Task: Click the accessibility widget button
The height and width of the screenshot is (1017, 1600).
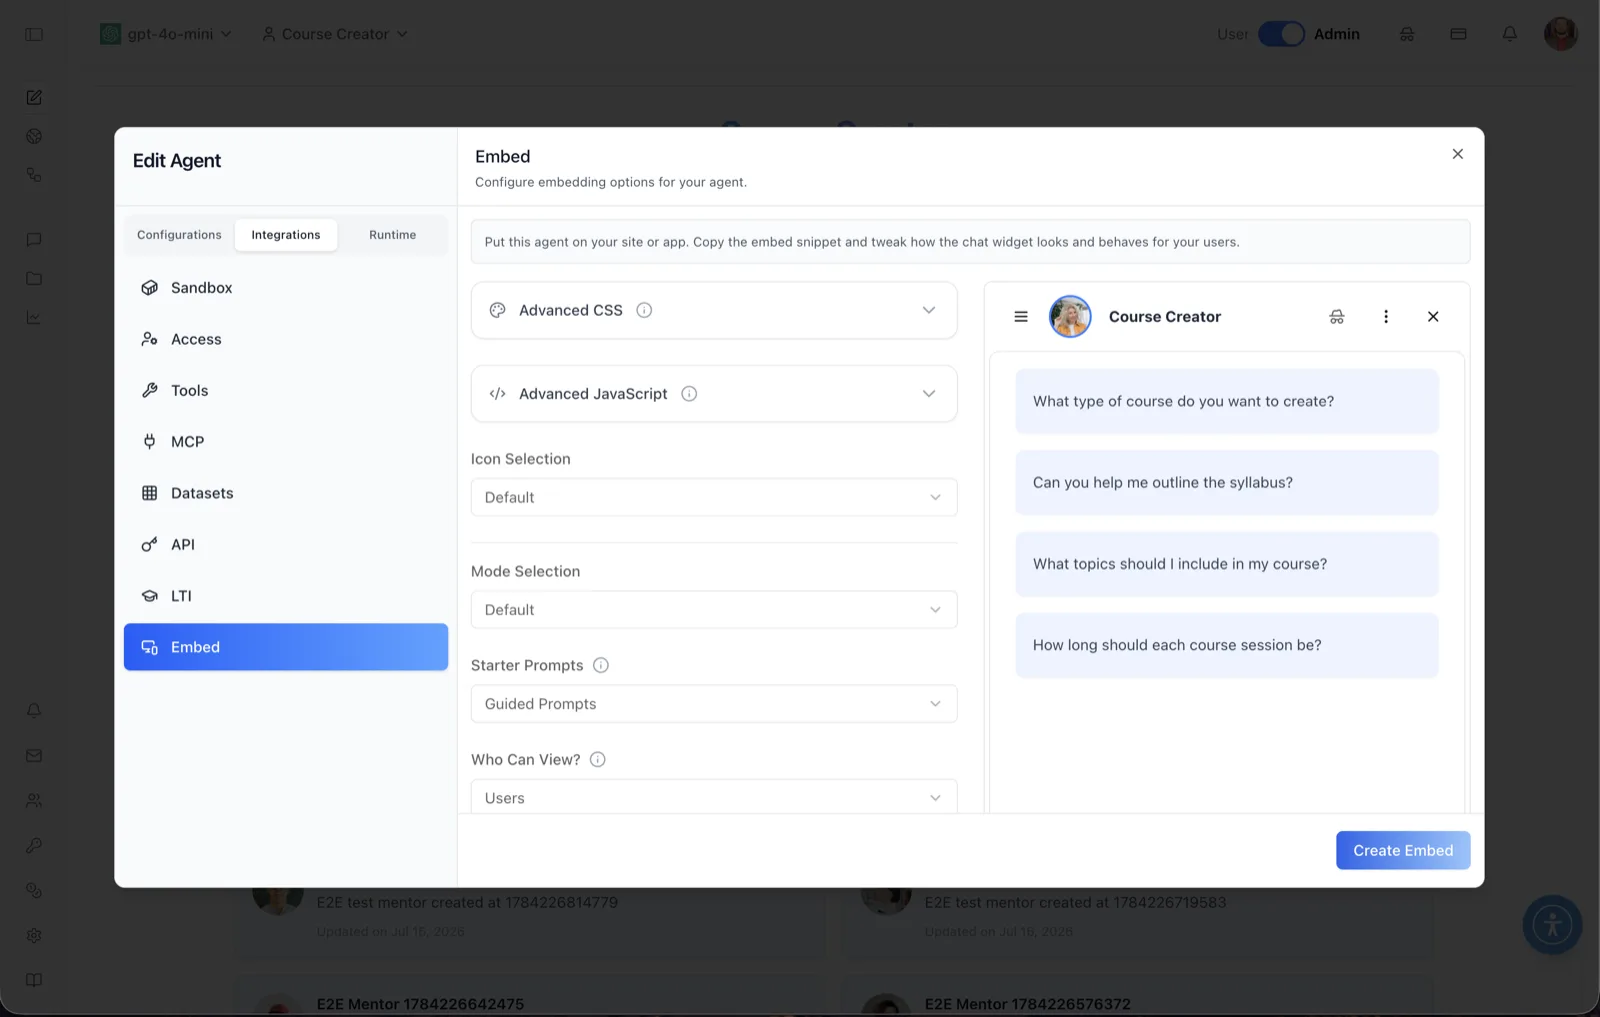Action: tap(1552, 925)
